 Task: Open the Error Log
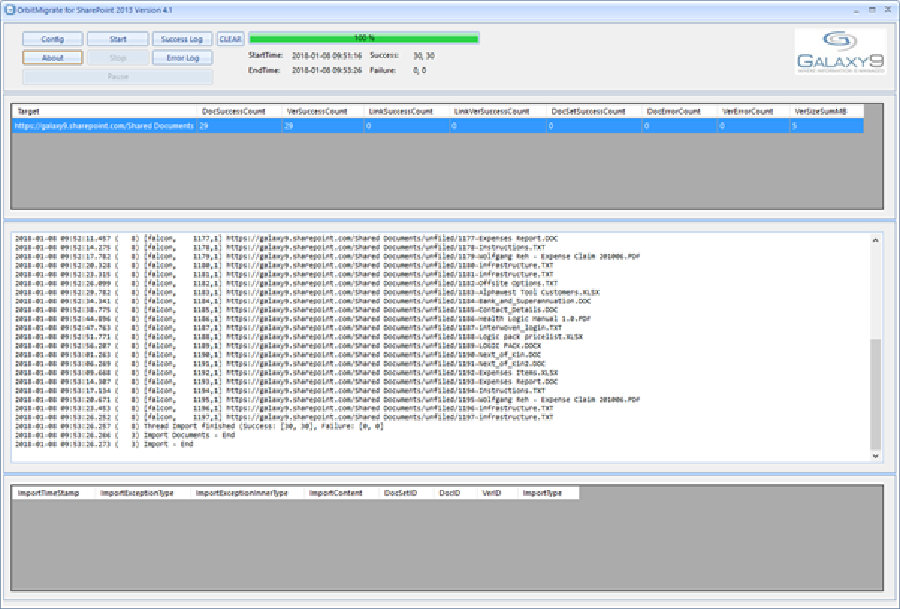(182, 58)
